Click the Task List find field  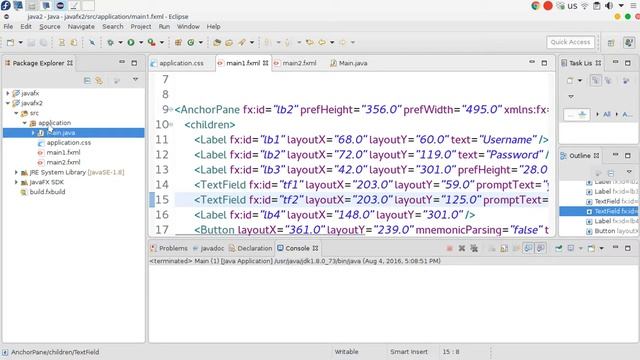tap(577, 115)
